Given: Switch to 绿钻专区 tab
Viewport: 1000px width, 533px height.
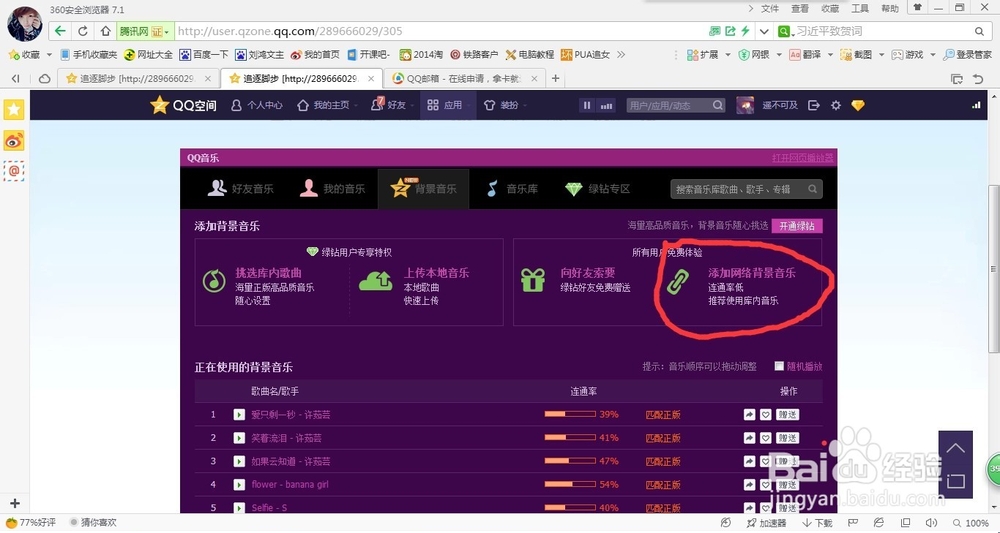Looking at the screenshot, I should click(x=598, y=189).
